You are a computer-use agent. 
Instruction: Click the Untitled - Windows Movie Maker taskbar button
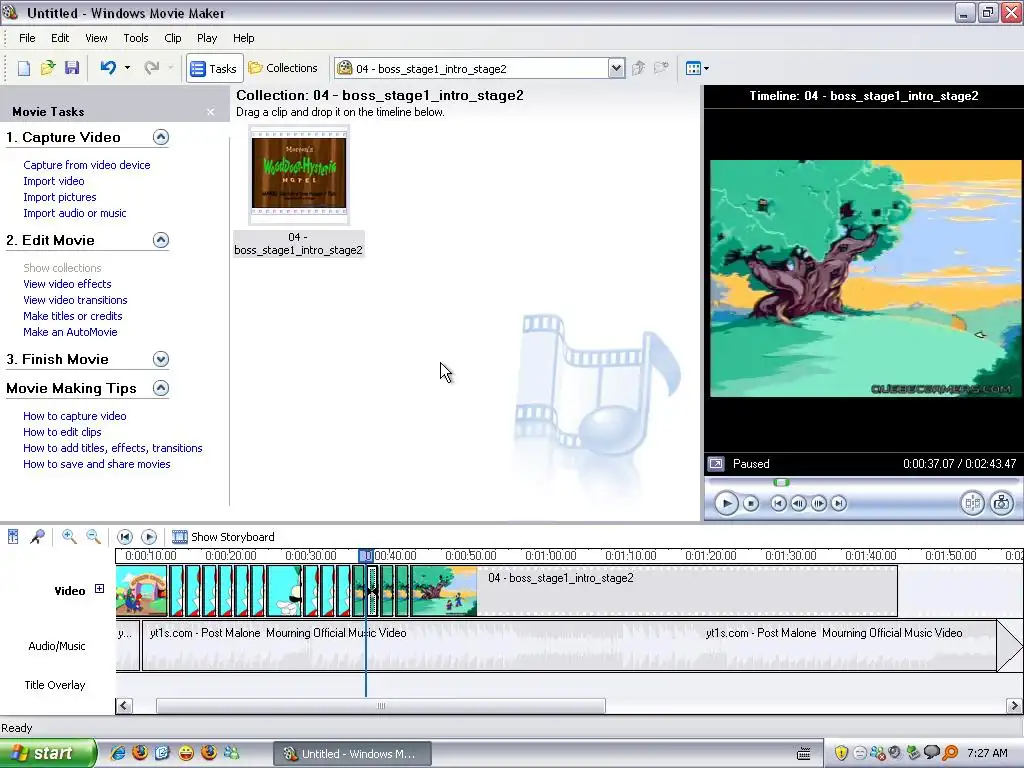[352, 754]
